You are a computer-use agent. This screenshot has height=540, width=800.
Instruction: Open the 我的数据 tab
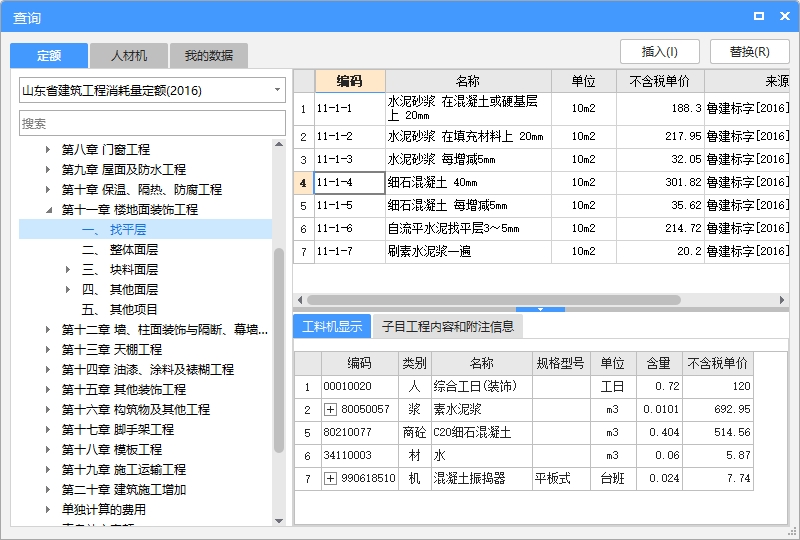[x=209, y=55]
